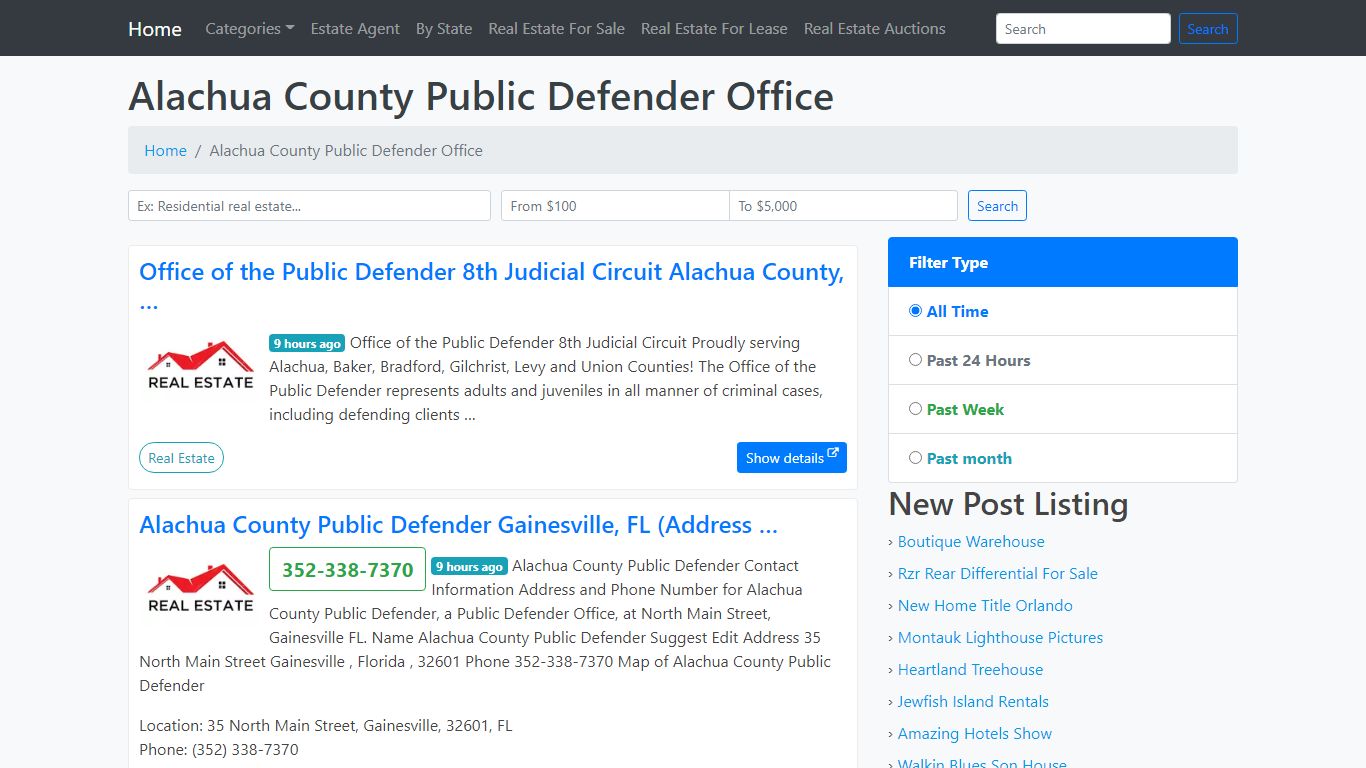Open Alachua County Public Defender Gainesville listing title

(x=458, y=525)
